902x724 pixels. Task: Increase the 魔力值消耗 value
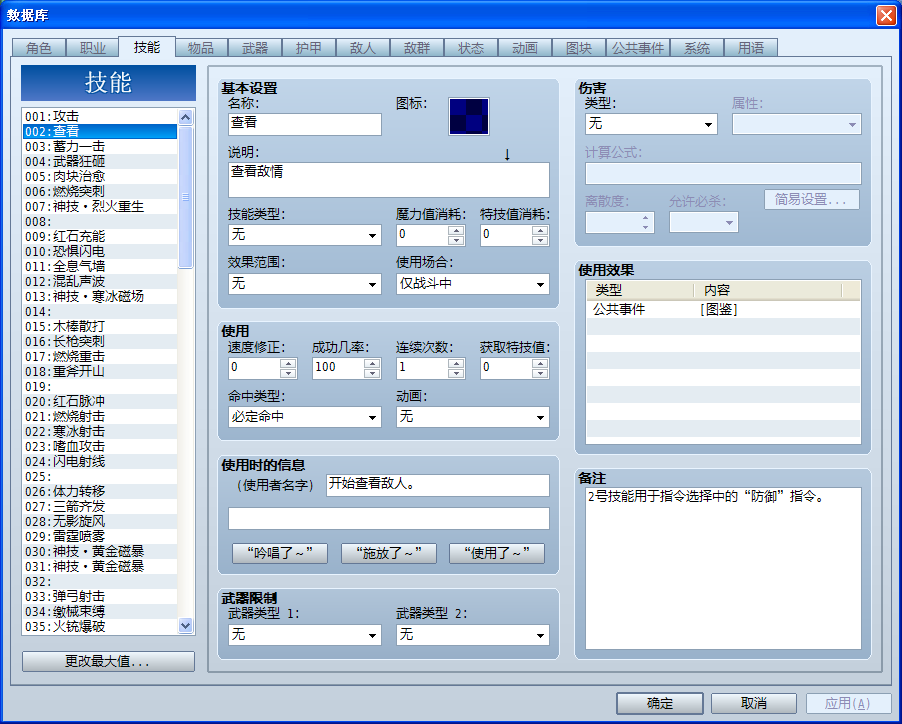click(456, 230)
